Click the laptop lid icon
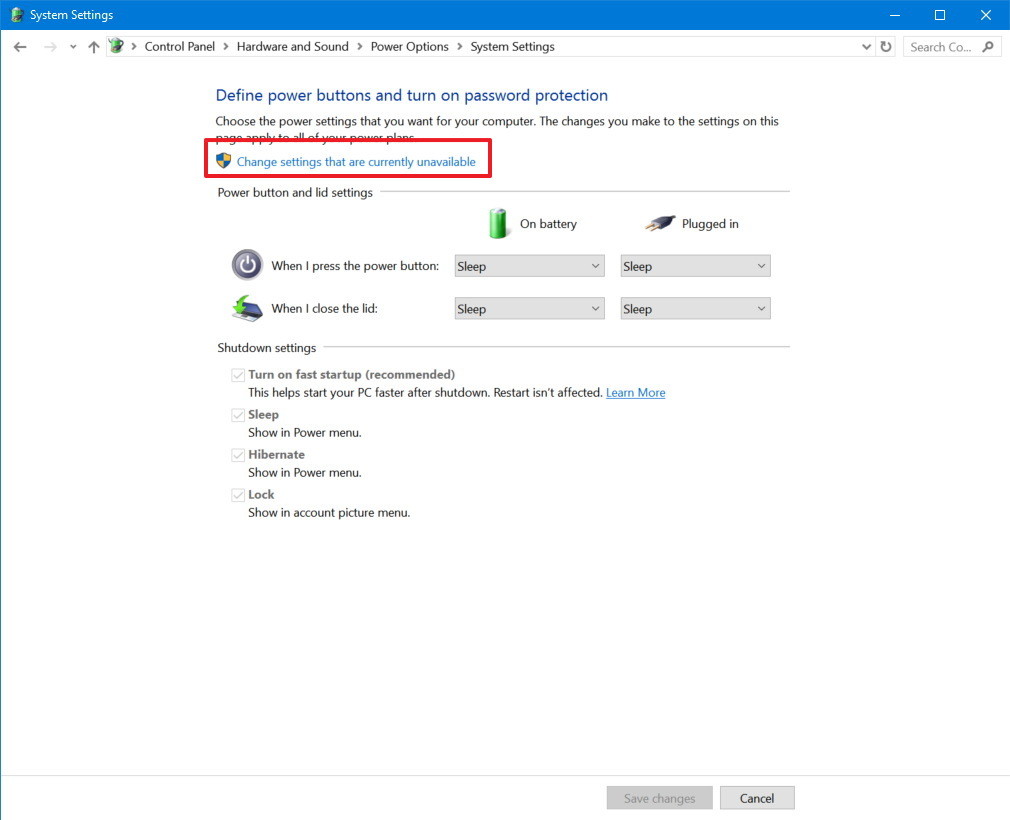 click(x=246, y=308)
